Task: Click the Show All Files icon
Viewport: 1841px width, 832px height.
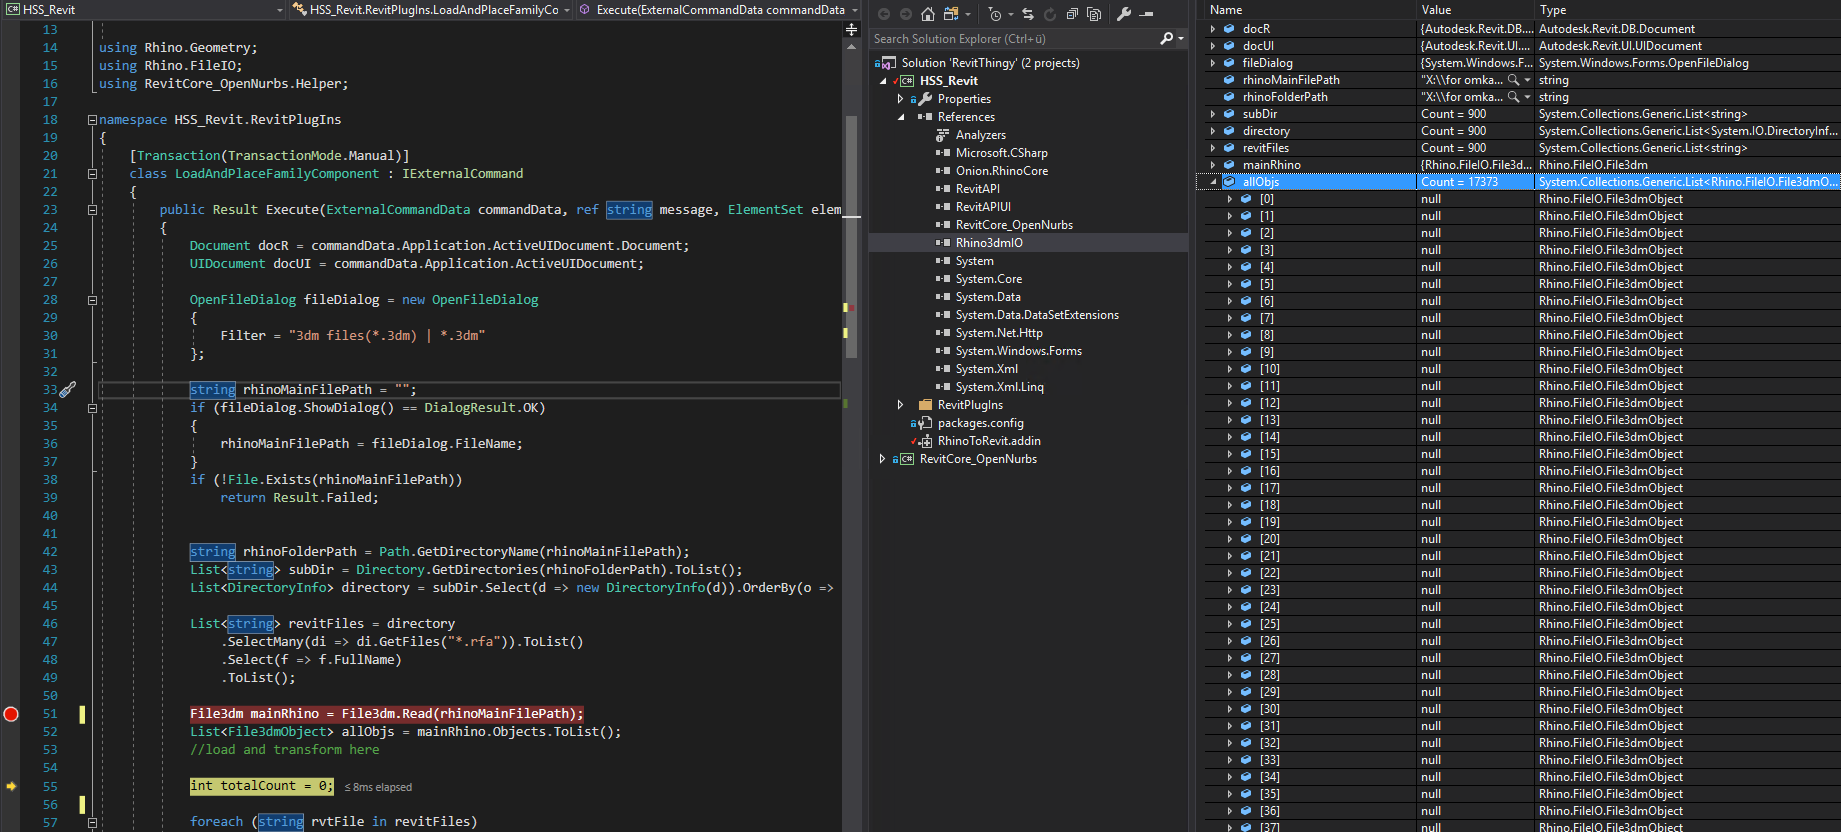Action: pos(1094,14)
